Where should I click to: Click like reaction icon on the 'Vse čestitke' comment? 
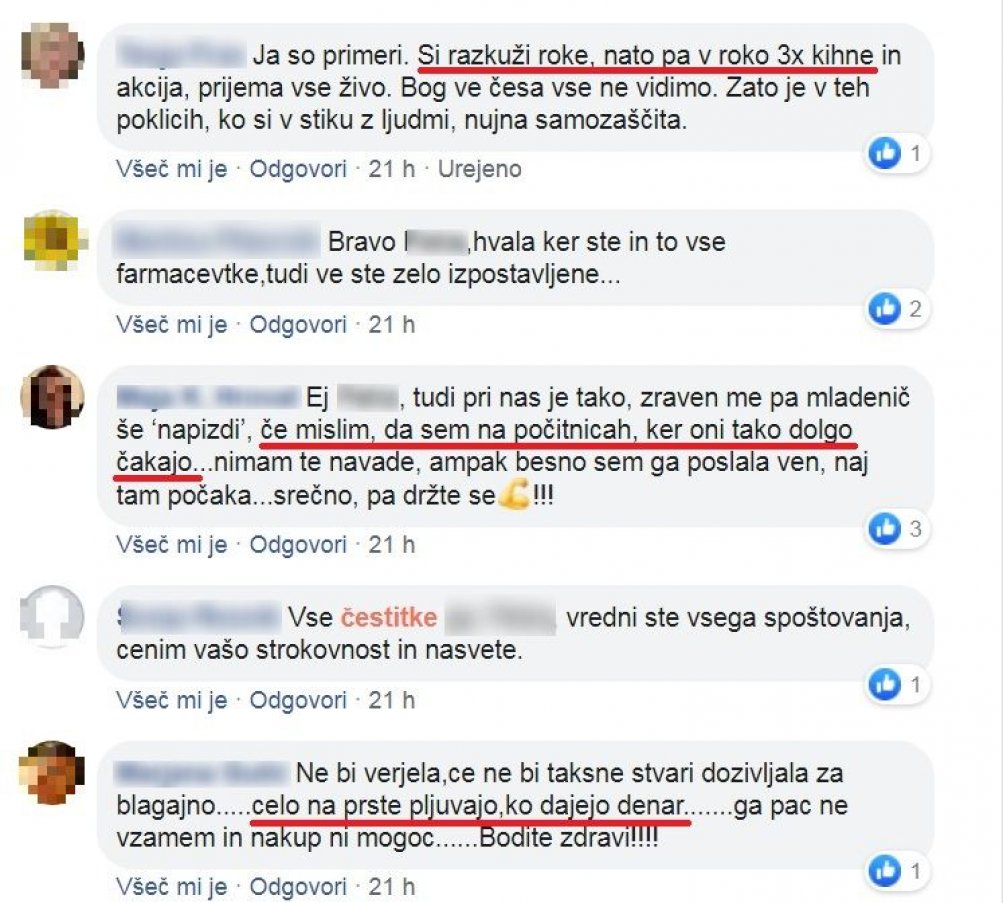[885, 684]
